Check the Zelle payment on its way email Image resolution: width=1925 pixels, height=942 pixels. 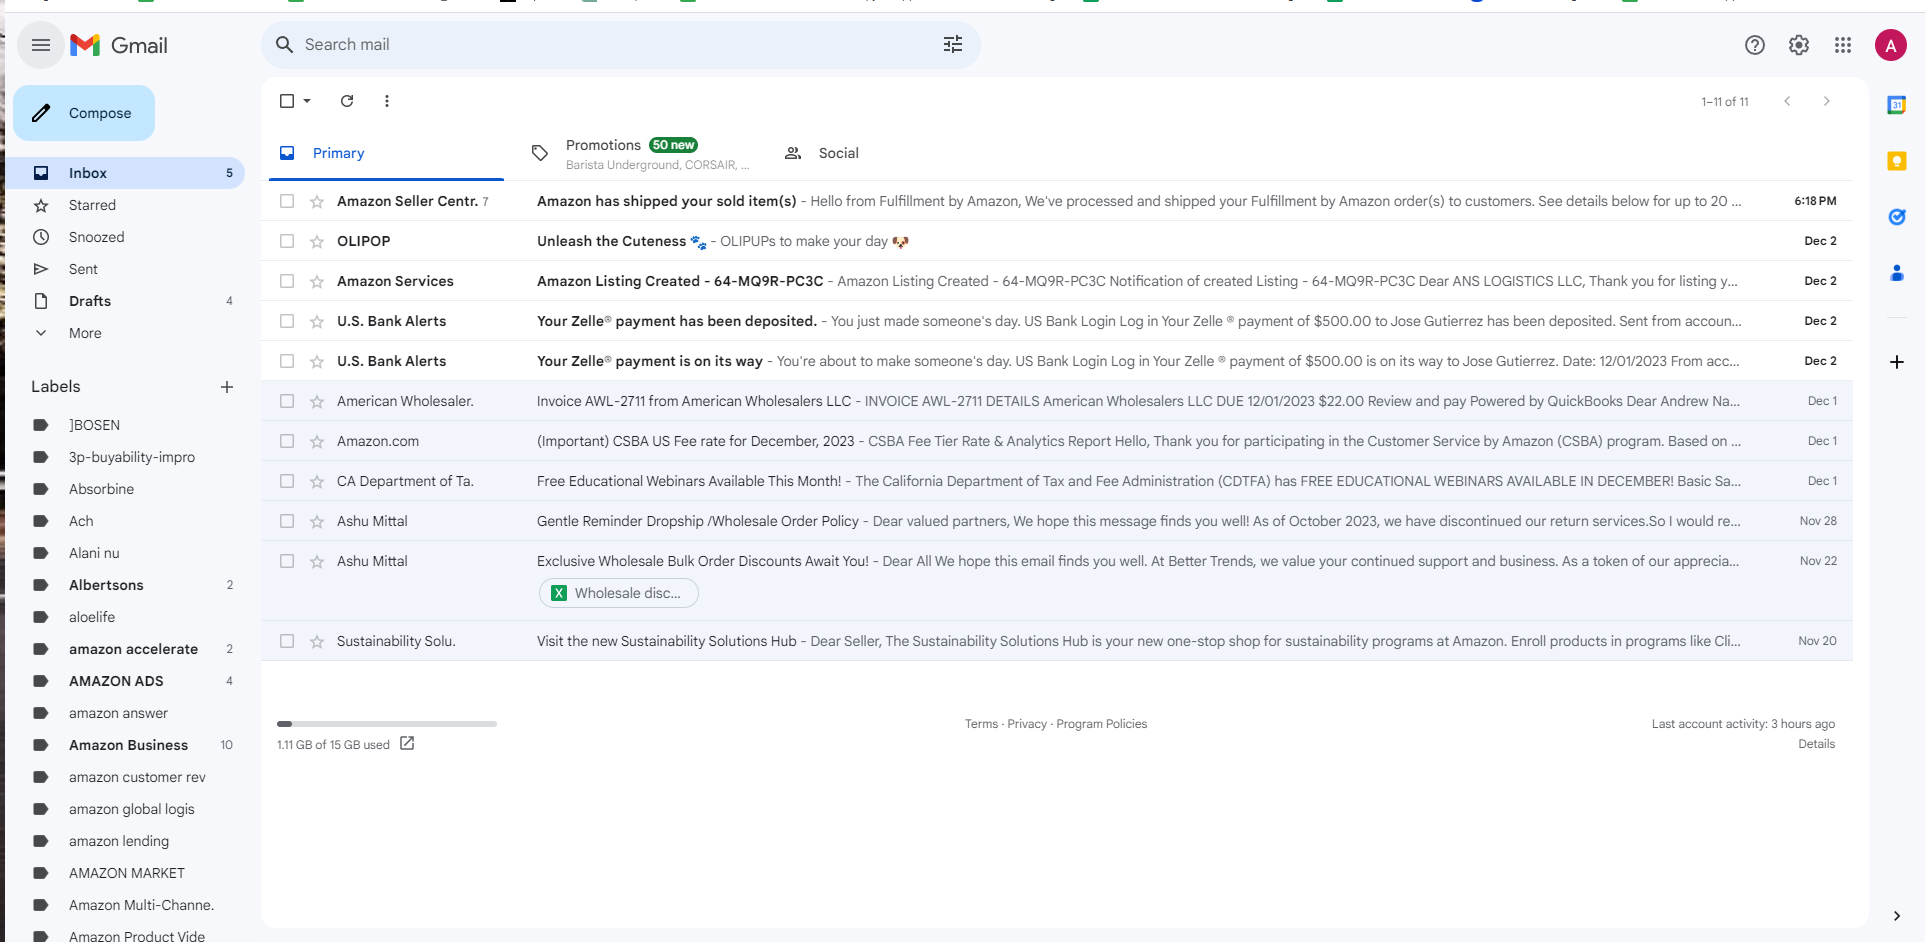pyautogui.click(x=287, y=361)
